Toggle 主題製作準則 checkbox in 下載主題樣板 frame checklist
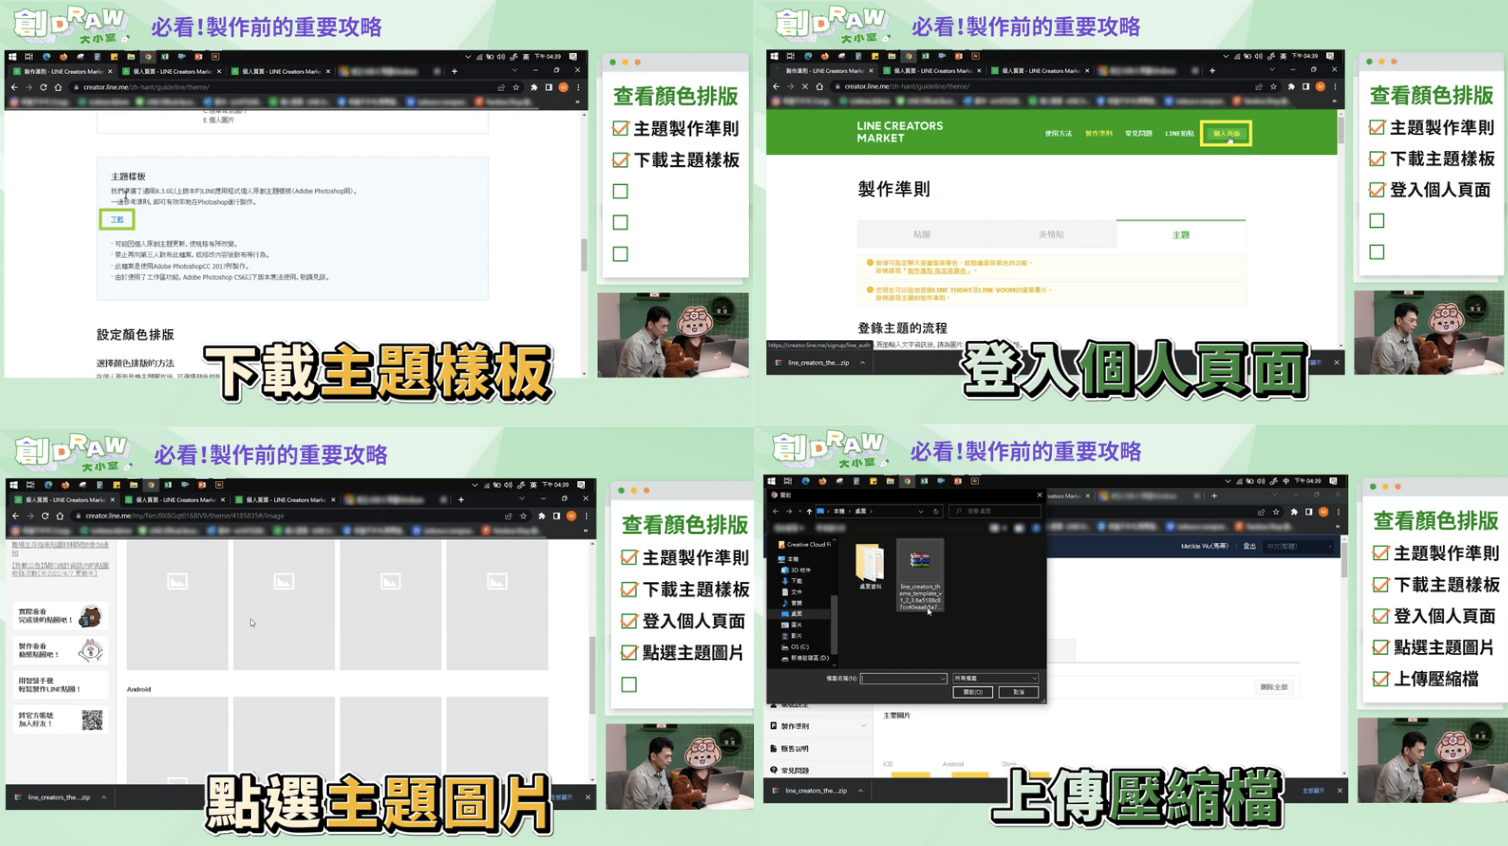 coord(620,128)
